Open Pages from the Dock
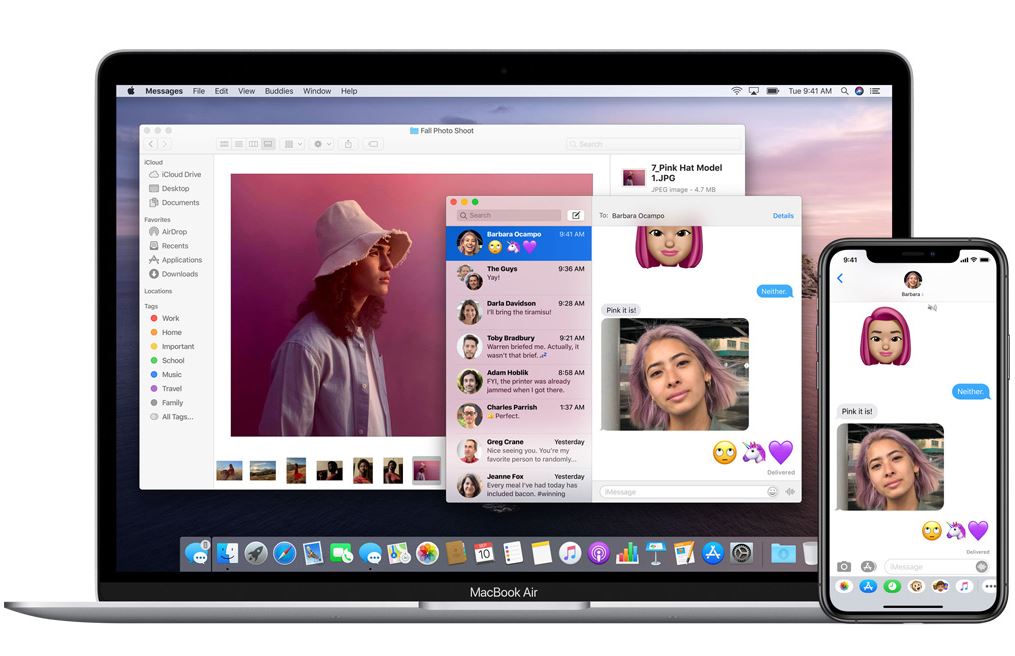 (x=684, y=554)
